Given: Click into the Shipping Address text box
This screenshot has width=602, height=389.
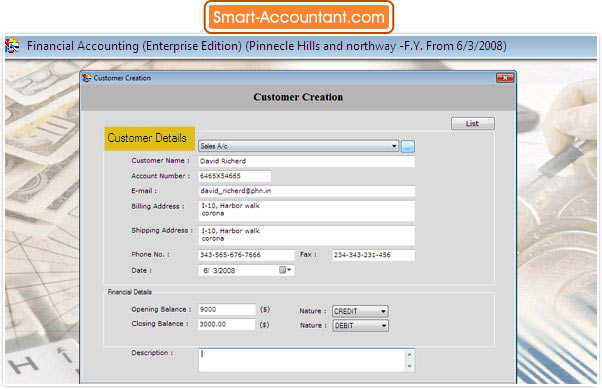Looking at the screenshot, I should pos(306,235).
